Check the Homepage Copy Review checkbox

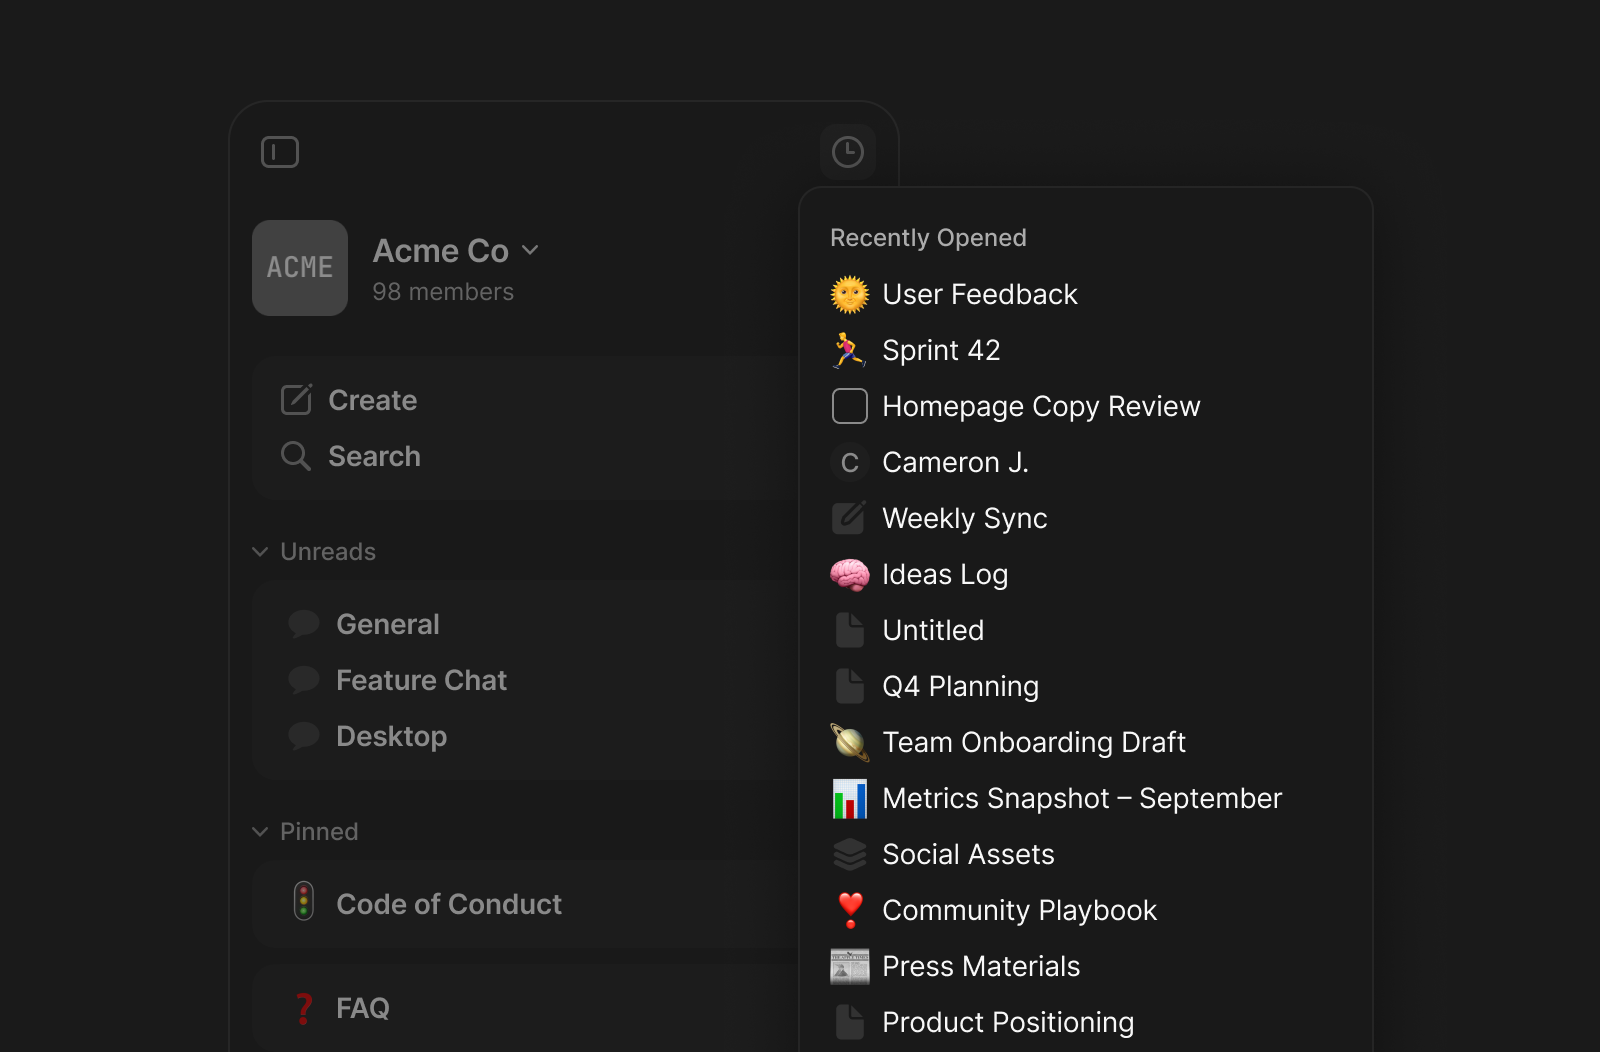point(850,406)
